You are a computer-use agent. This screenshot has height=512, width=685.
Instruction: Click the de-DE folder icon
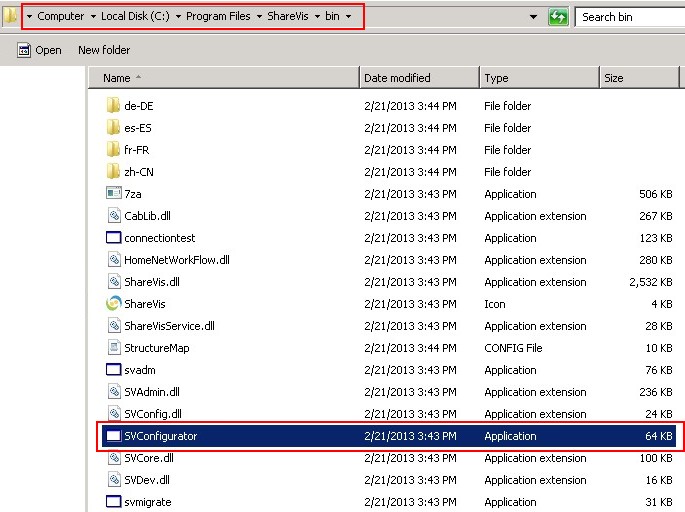(113, 105)
